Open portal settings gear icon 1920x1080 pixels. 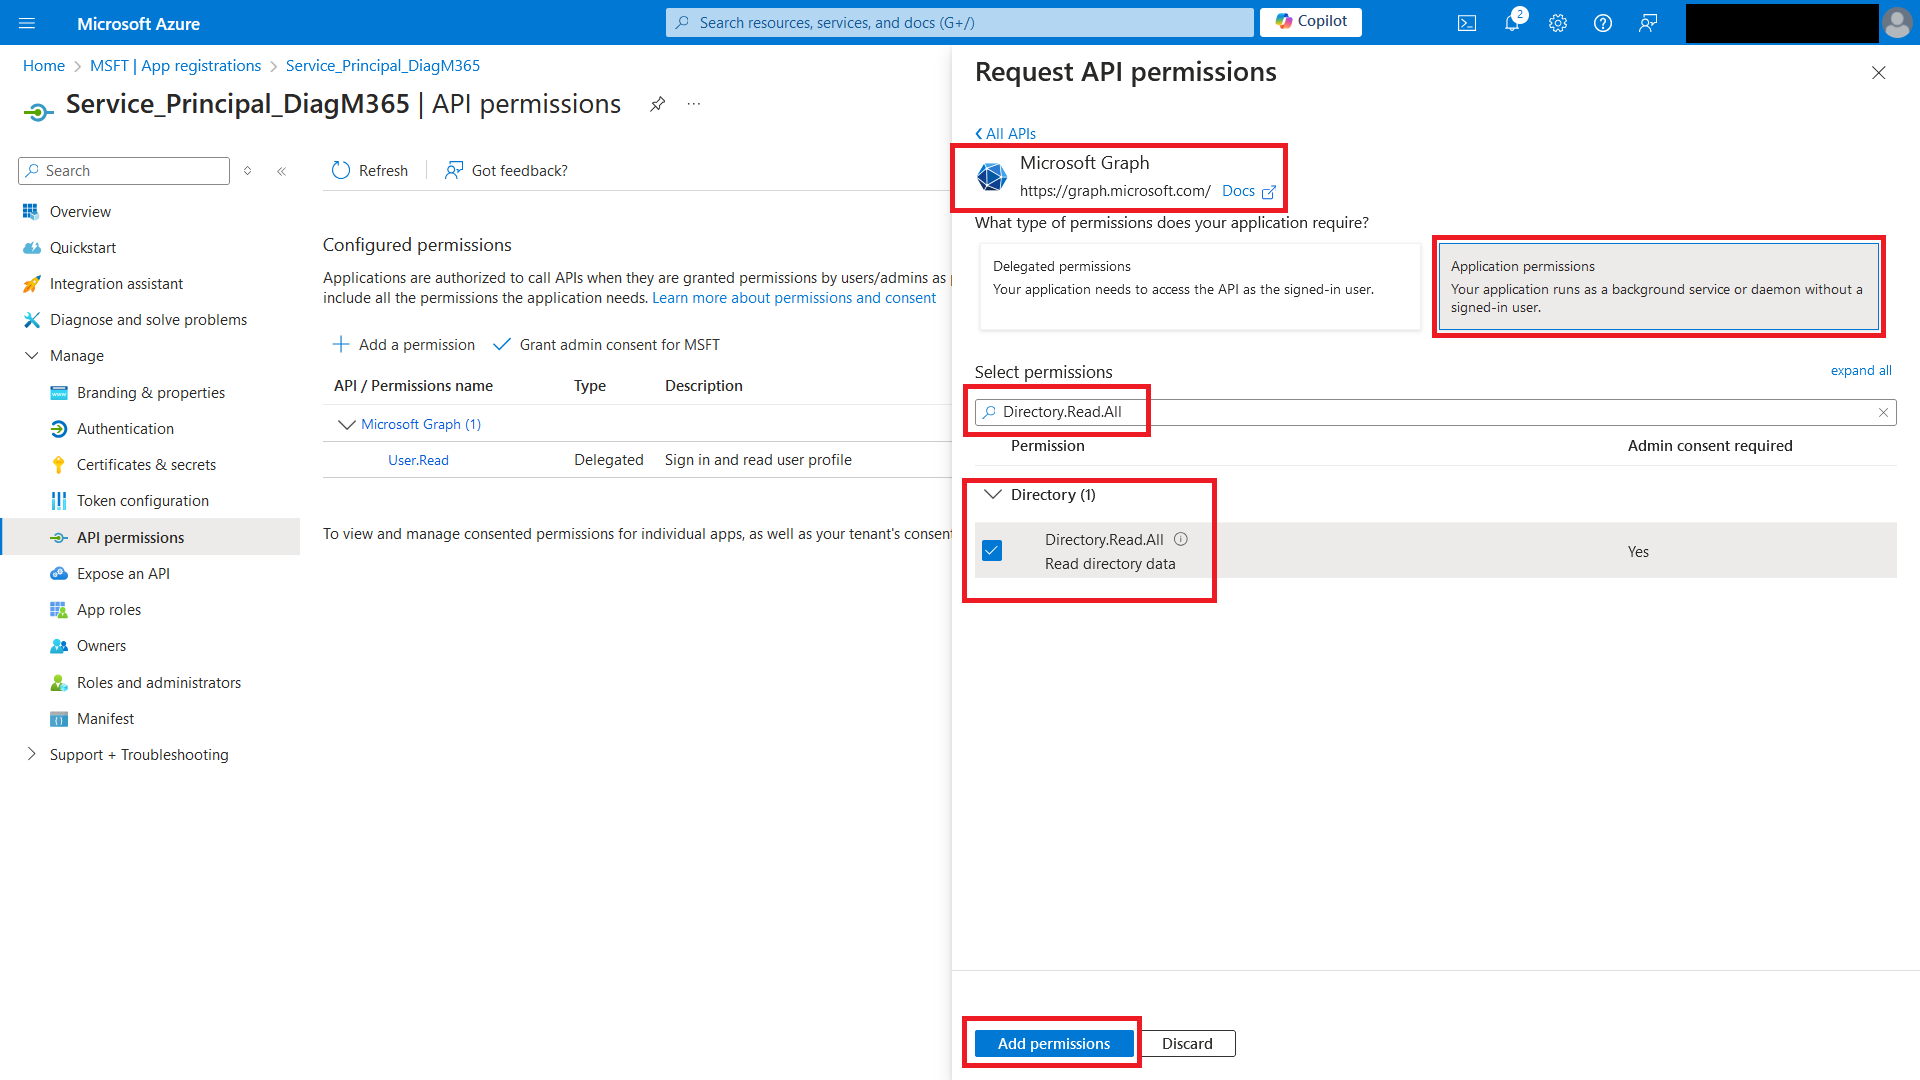(1558, 23)
